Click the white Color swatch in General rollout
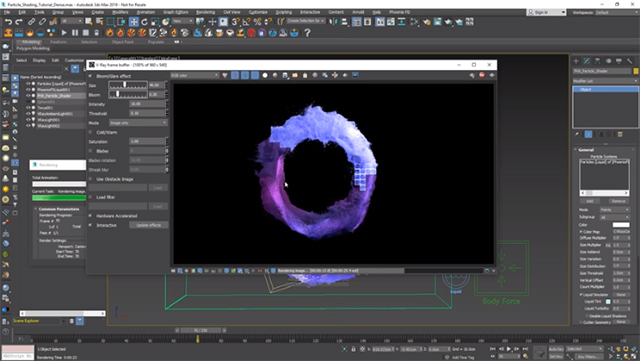 621,225
